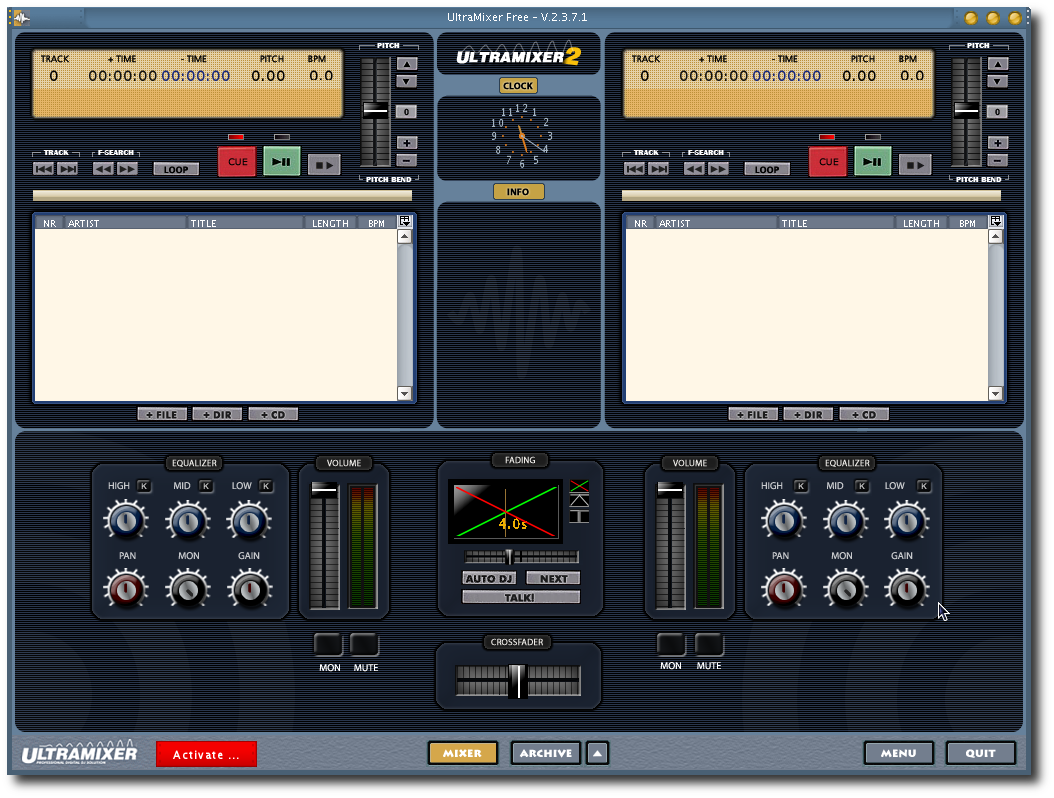Hit stop button on the right deck

point(915,165)
